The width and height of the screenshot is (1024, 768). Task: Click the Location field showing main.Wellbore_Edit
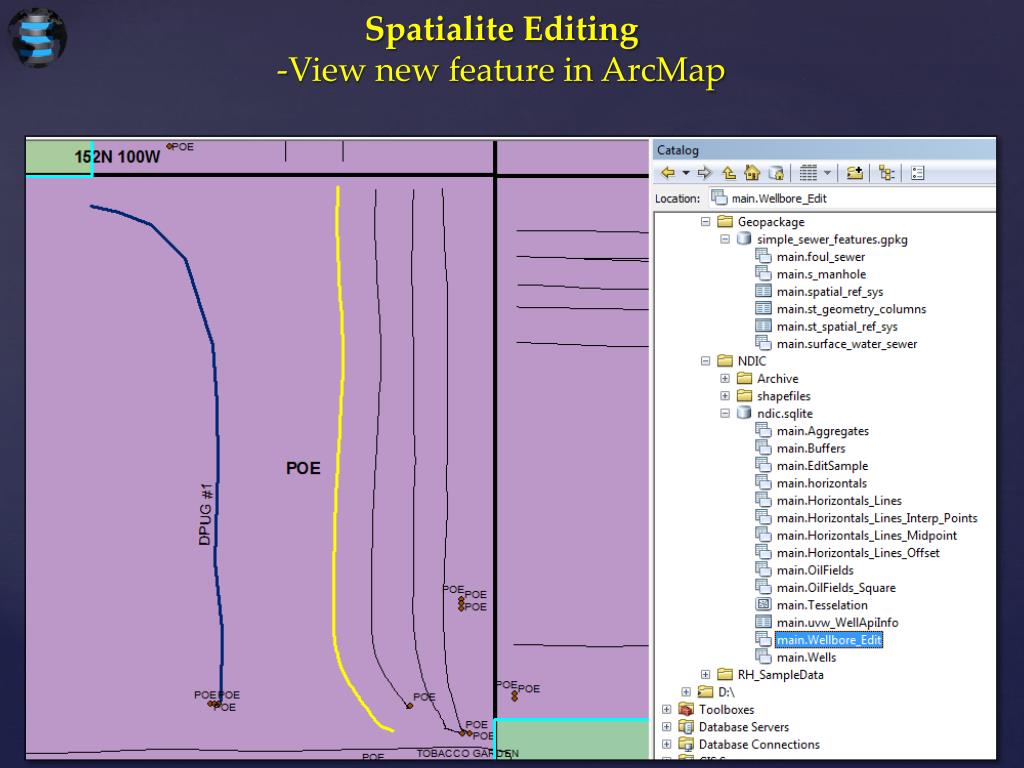(x=852, y=199)
